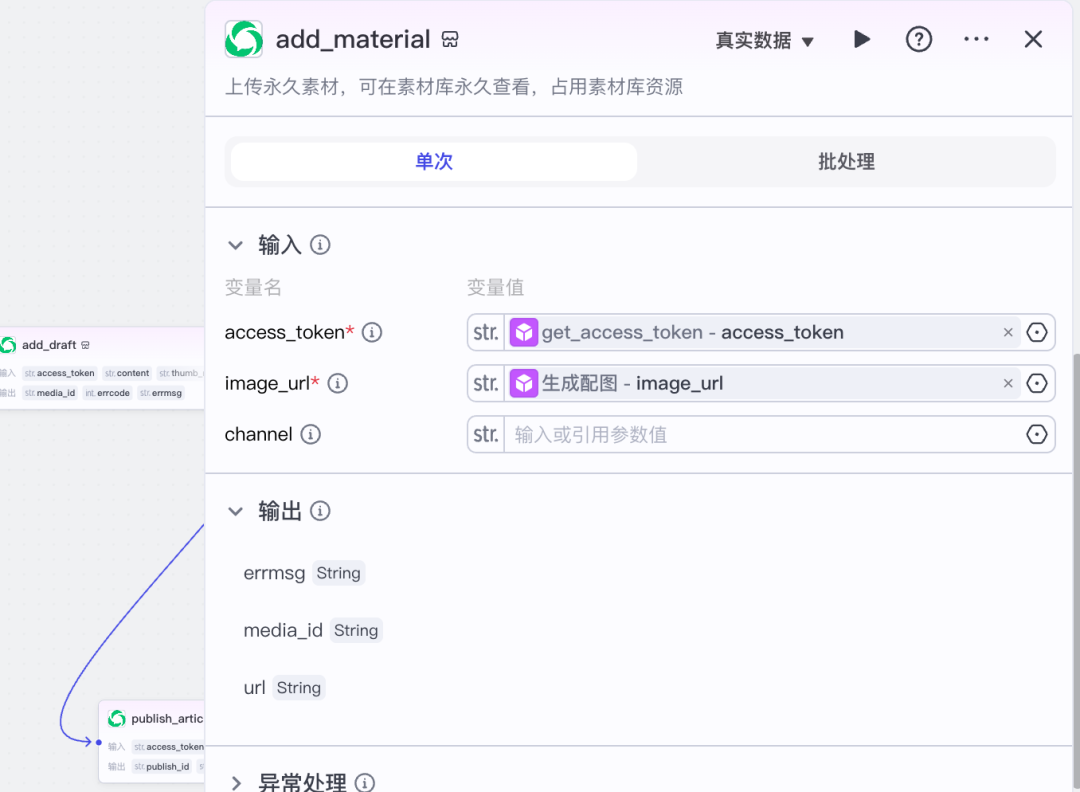Click purple cube icon of get_access_token reference
Viewport: 1080px width, 792px height.
pos(523,333)
